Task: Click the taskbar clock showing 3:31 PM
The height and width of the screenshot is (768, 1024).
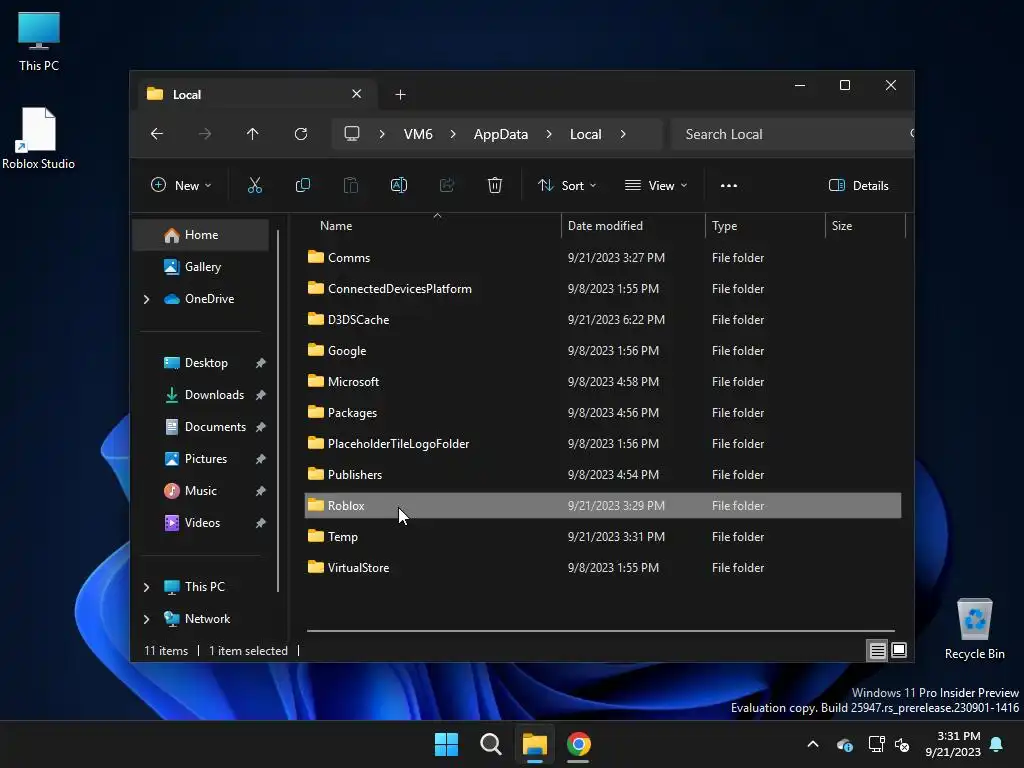Action: (953, 744)
